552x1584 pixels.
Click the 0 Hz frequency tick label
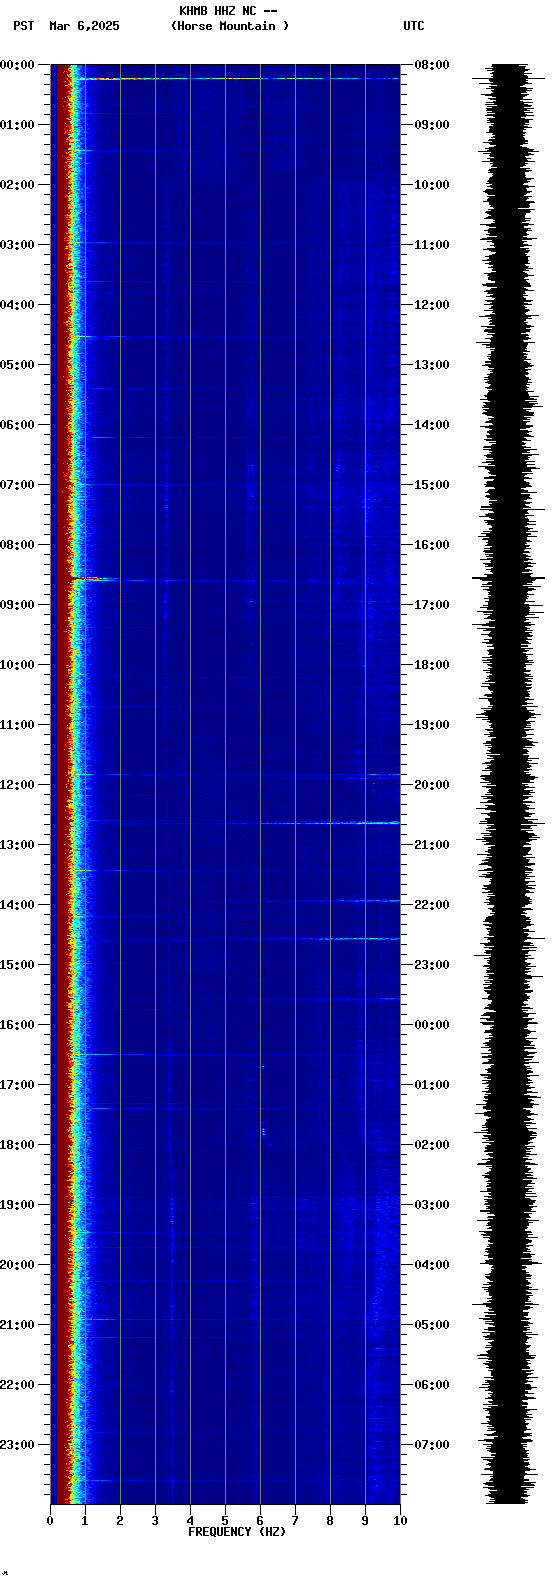pyautogui.click(x=50, y=1521)
